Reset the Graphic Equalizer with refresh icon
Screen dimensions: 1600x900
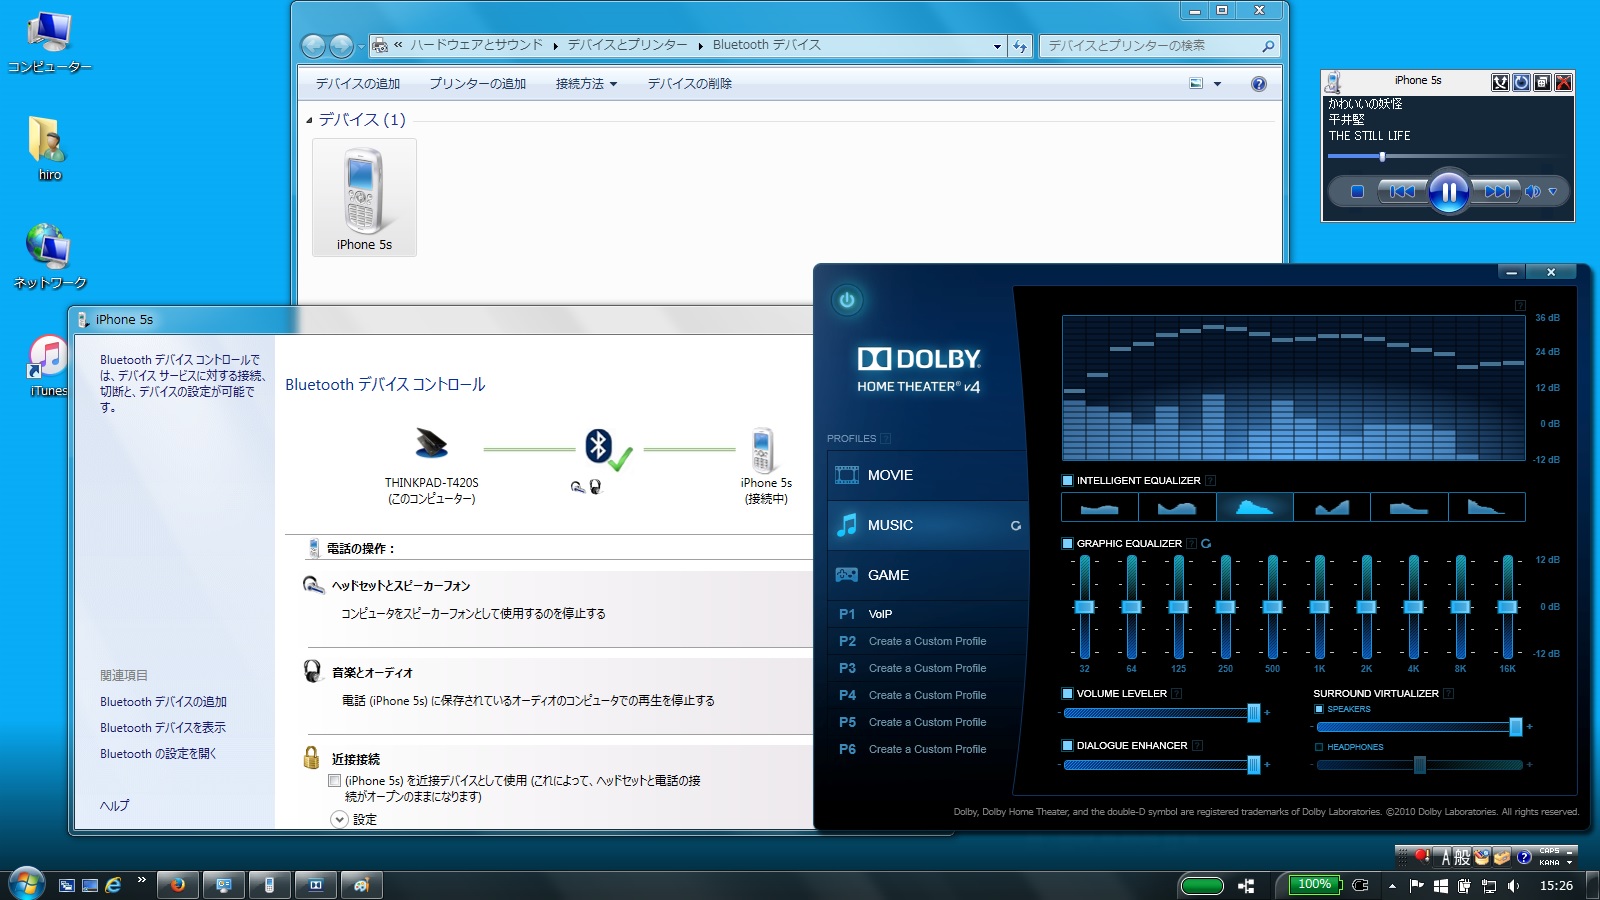click(x=1206, y=544)
